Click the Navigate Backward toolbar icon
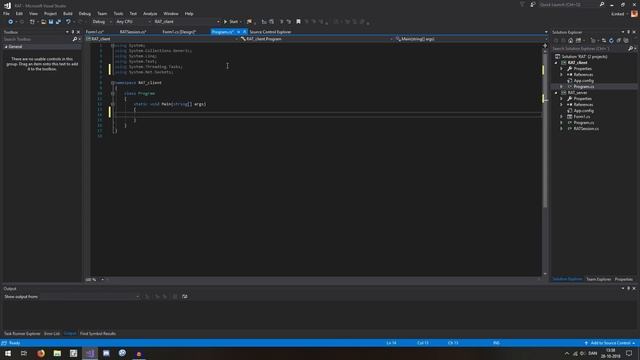The width and height of the screenshot is (640, 360). 11,22
